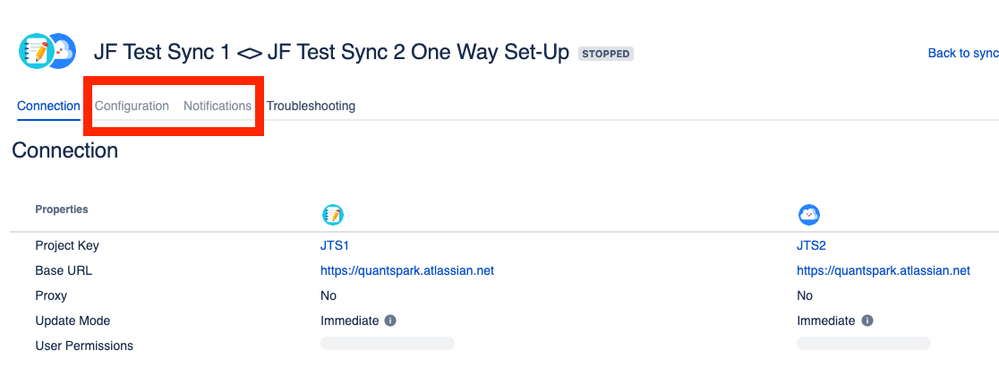The height and width of the screenshot is (376, 999).
Task: Click the JF Test Sync title text
Action: [331, 52]
